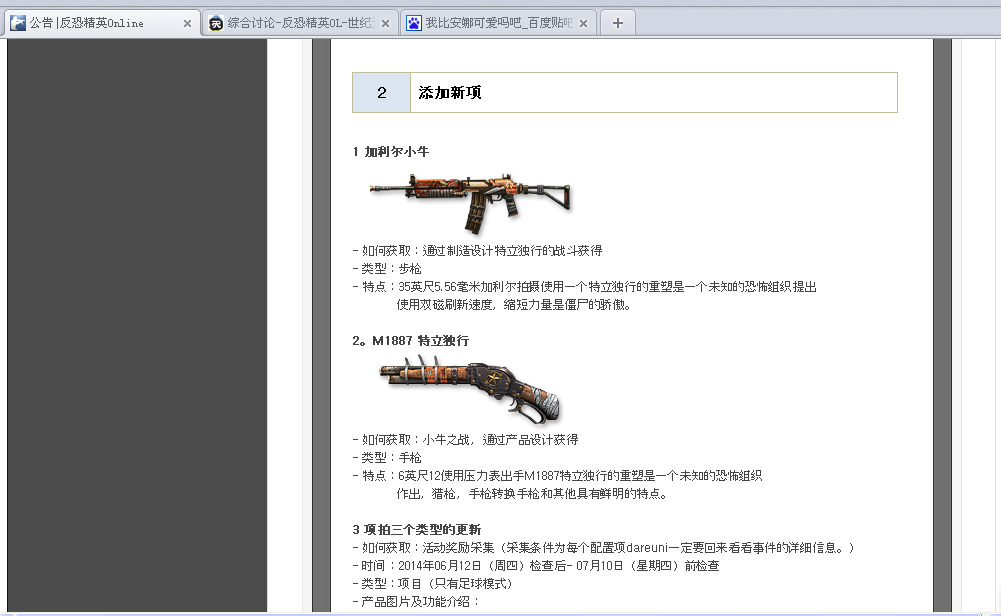1001x616 pixels.
Task: Switch to the 综合讨论-反恐精英OL tab
Action: click(300, 24)
